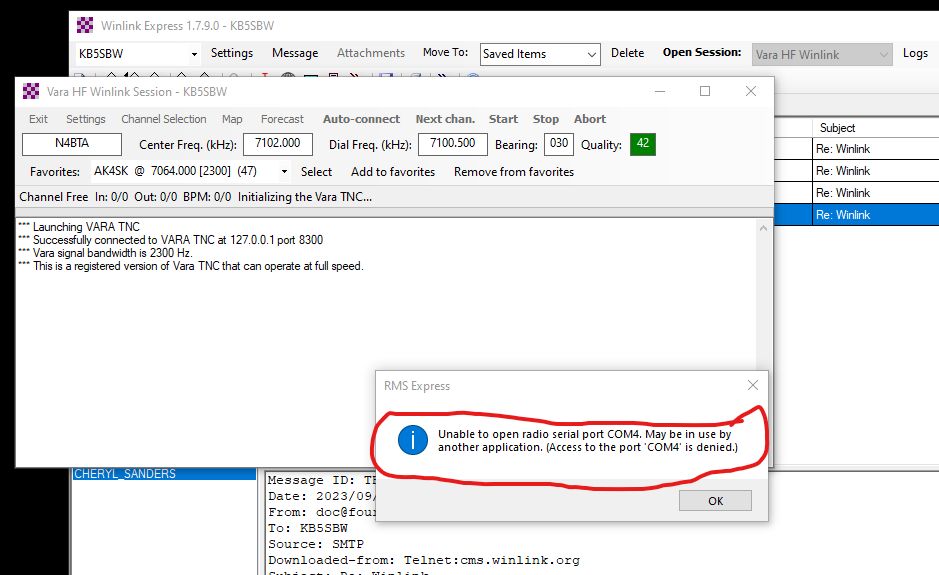
Task: Click the Bearing field showing 030
Action: tap(559, 144)
